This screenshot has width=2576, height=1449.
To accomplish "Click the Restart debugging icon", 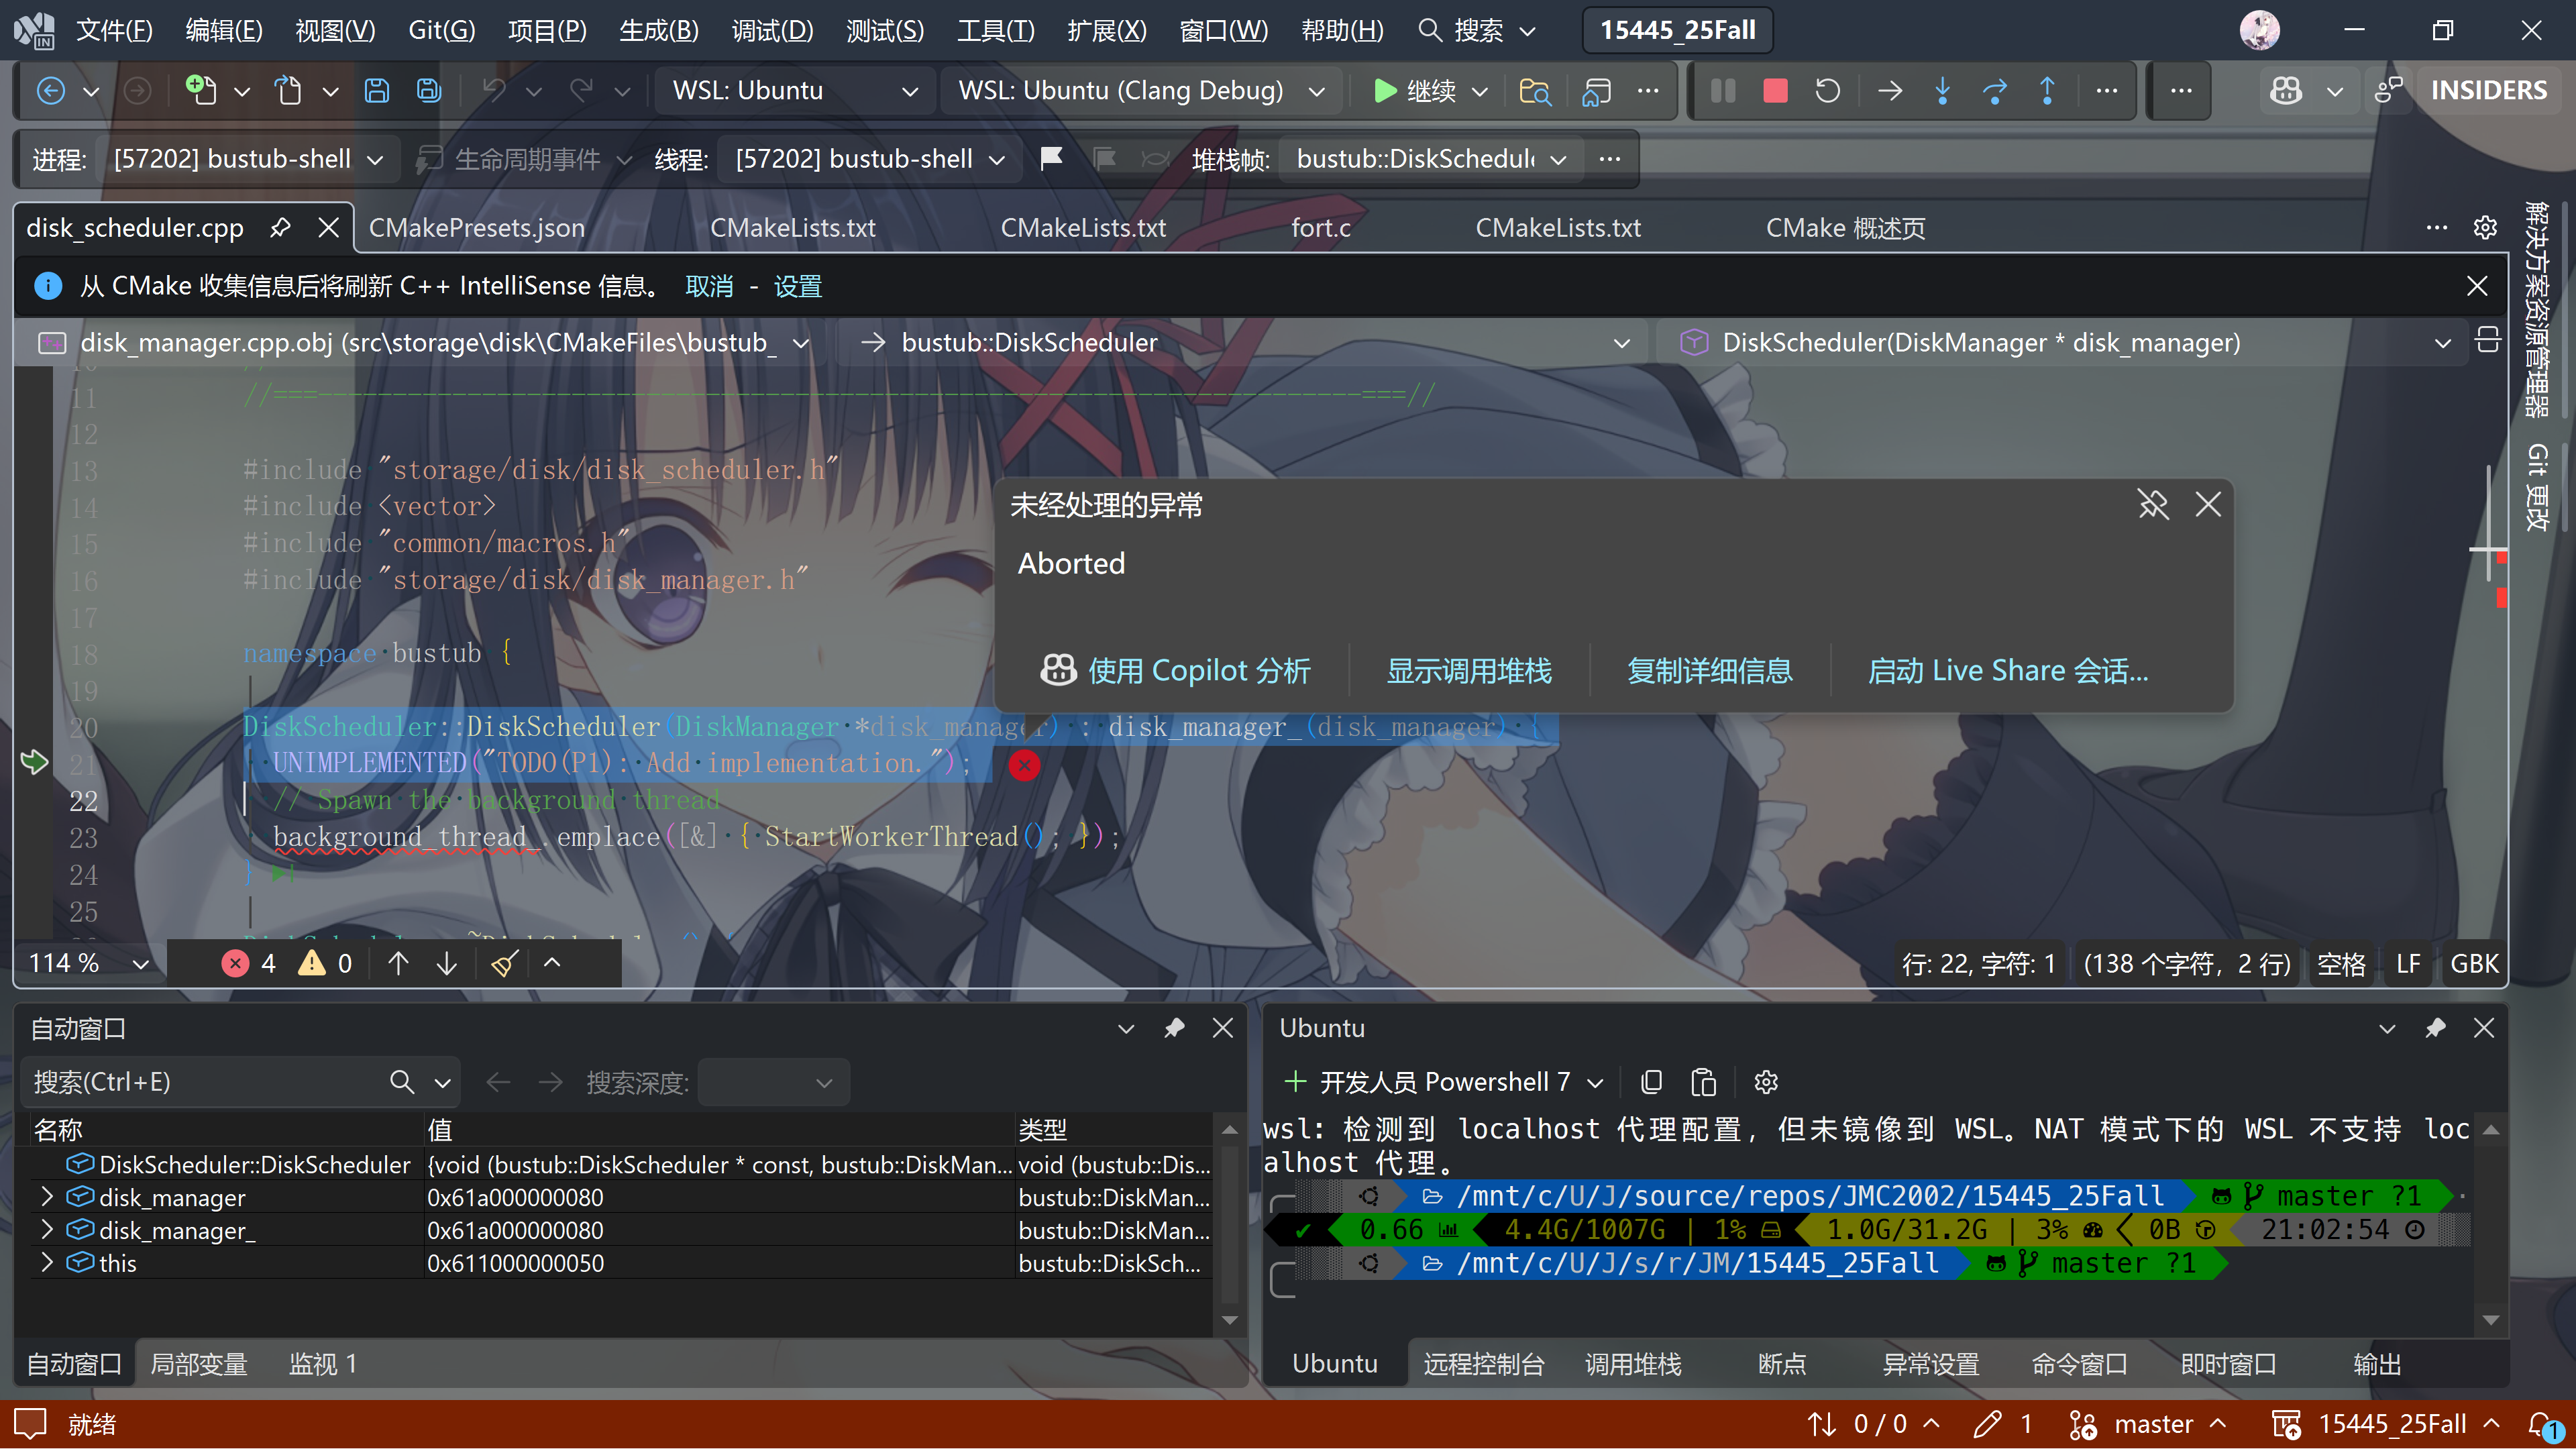I will click(x=1827, y=91).
